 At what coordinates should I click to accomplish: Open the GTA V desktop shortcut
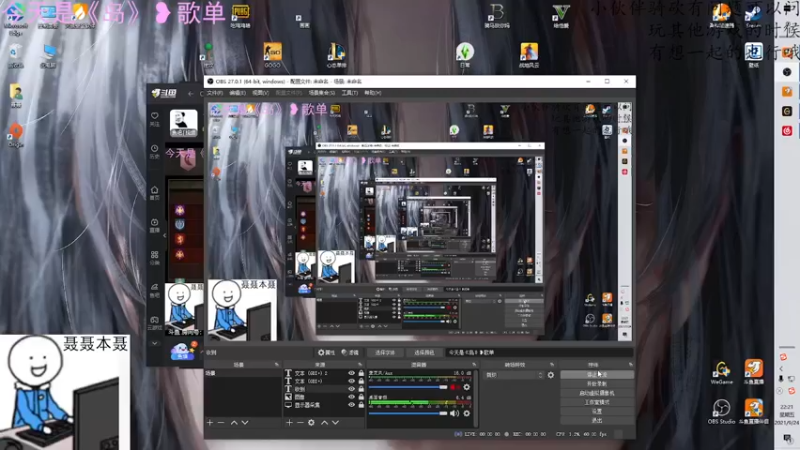point(561,15)
